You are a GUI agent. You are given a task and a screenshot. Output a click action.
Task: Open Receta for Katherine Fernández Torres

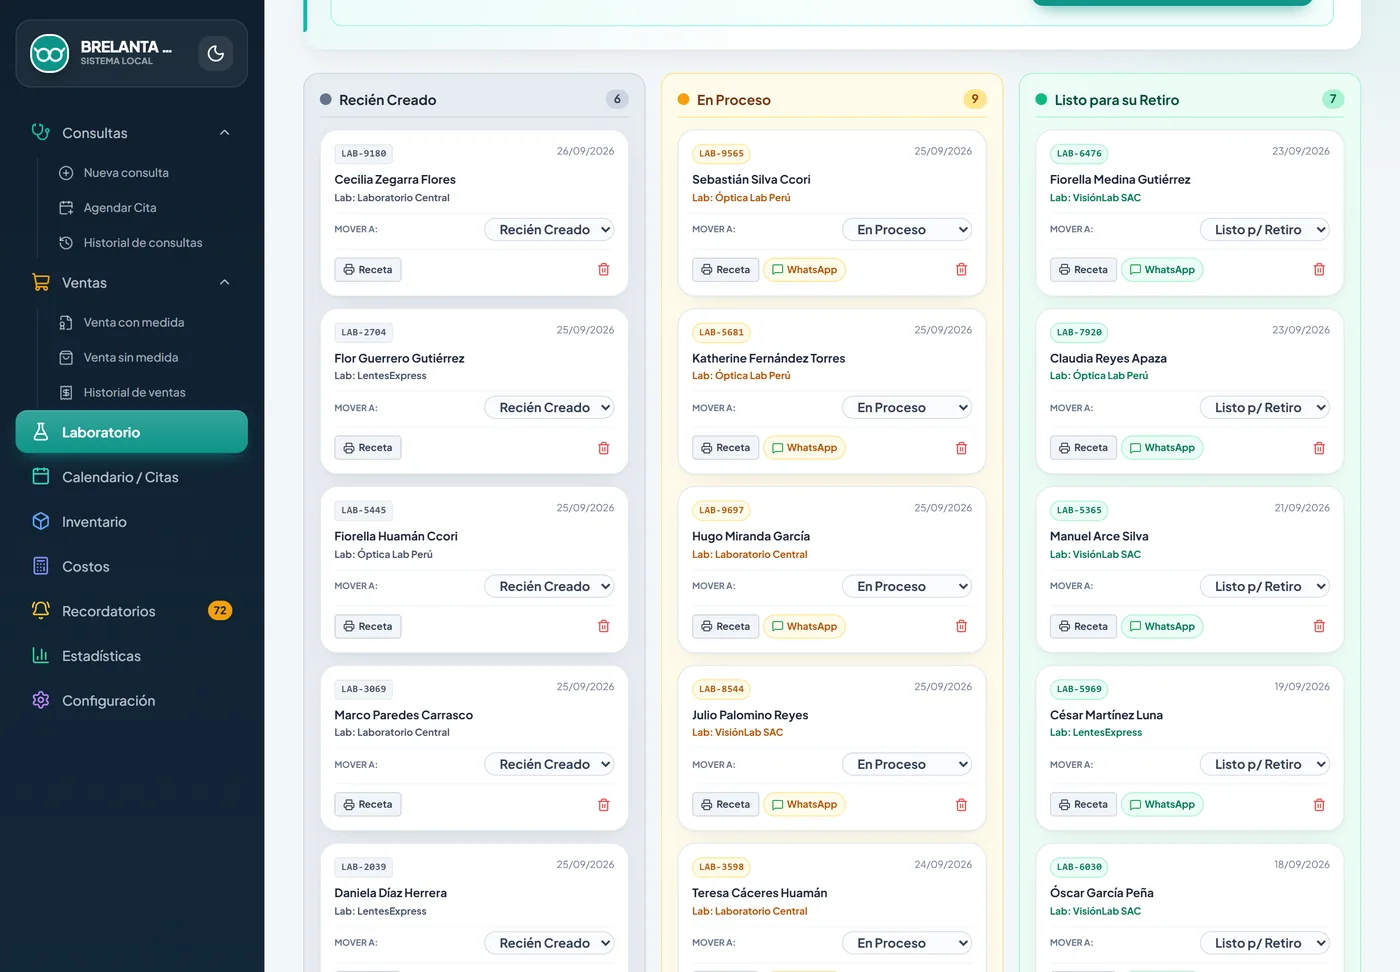pos(726,448)
